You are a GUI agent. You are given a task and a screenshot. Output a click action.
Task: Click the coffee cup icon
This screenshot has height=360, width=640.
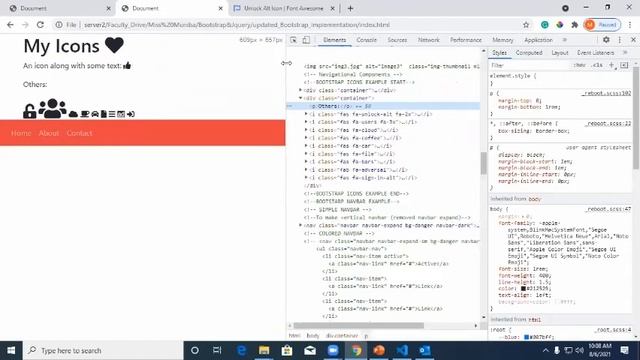point(84,114)
